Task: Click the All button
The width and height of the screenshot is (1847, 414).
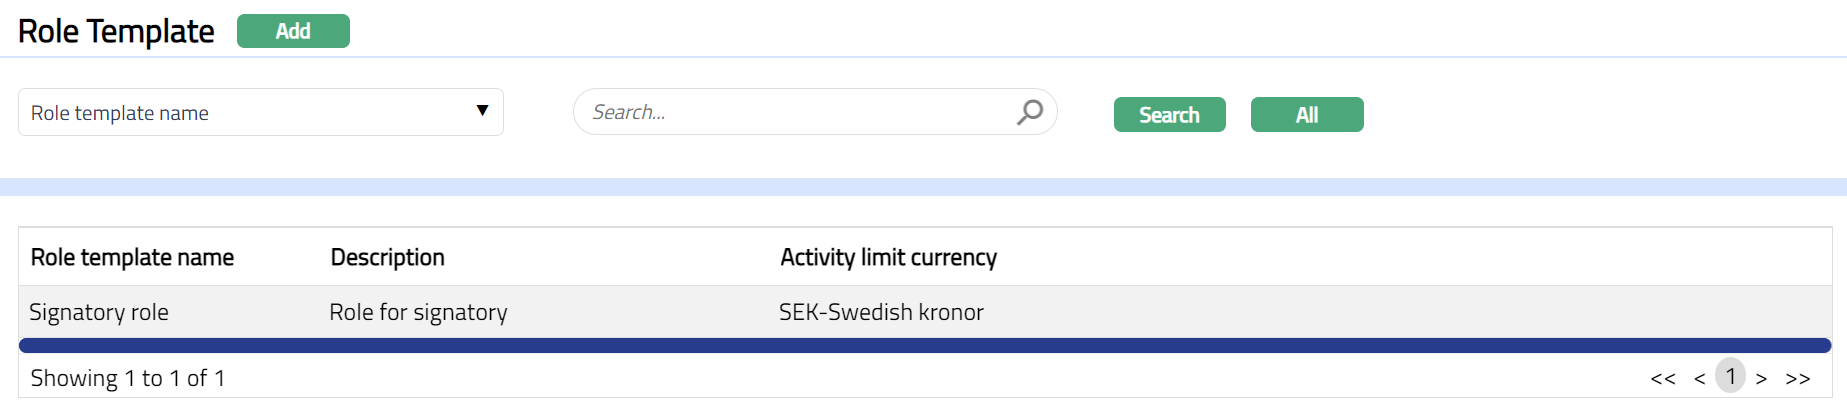Action: [1306, 115]
